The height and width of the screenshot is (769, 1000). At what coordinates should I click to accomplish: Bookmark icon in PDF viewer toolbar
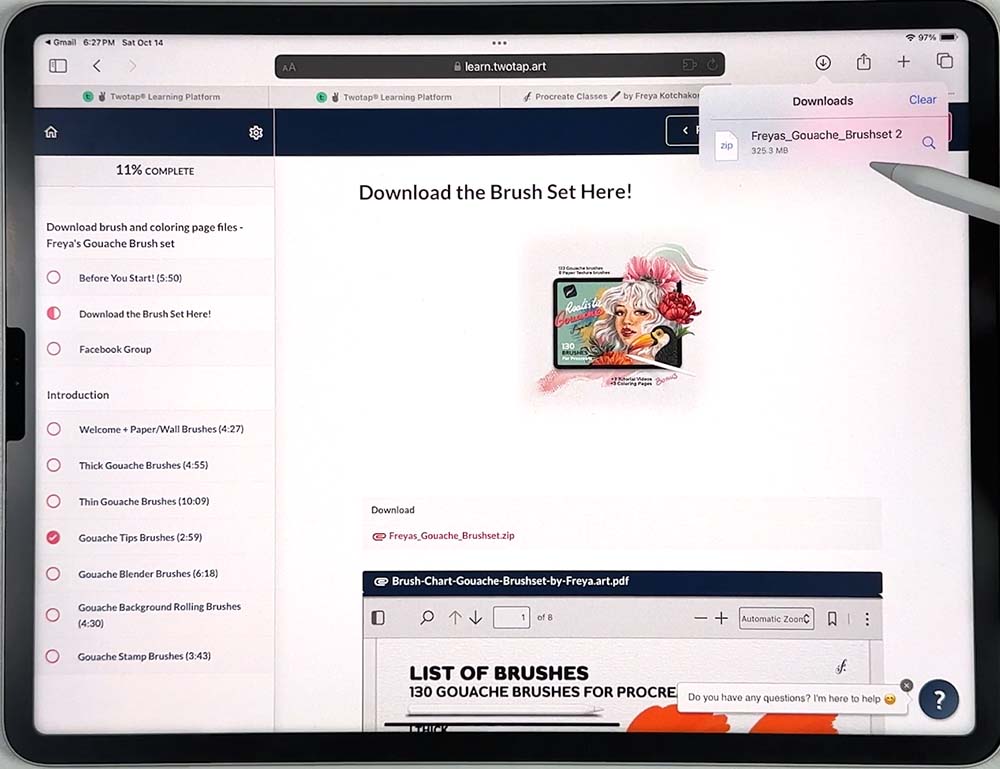point(832,619)
